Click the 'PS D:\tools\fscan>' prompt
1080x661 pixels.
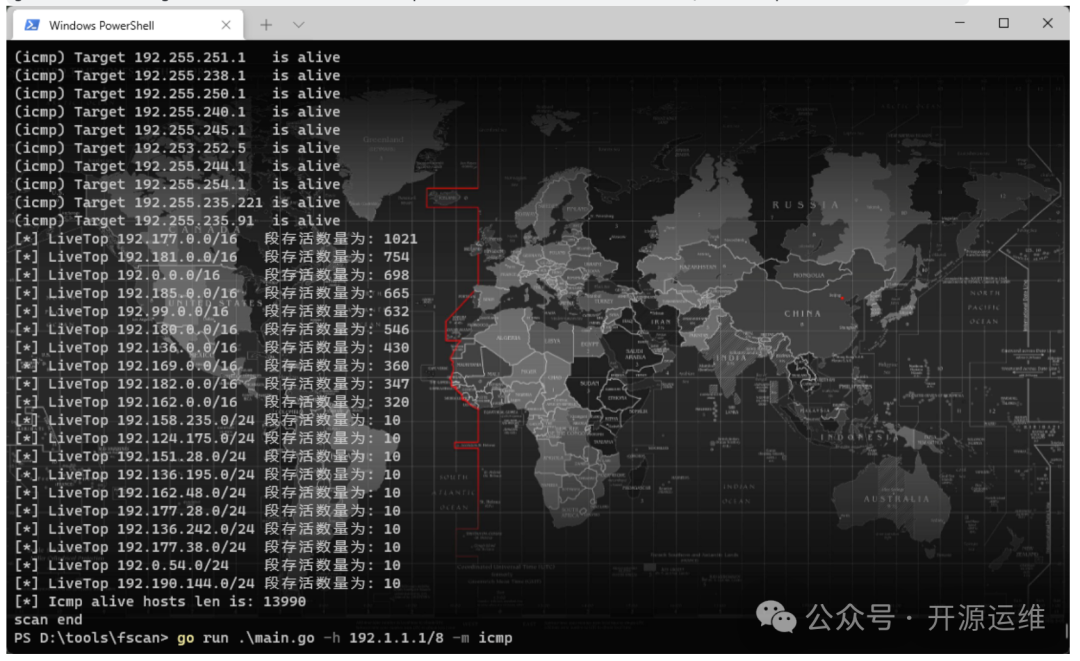click(91, 638)
